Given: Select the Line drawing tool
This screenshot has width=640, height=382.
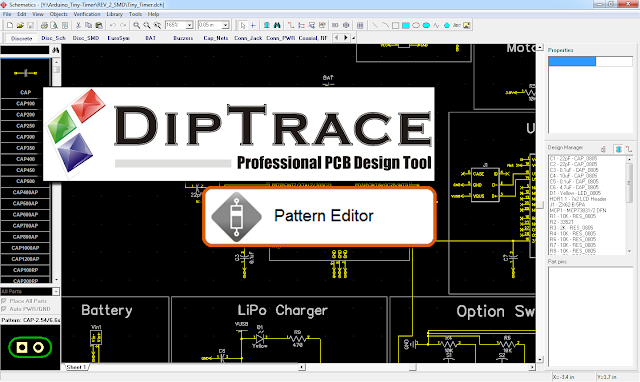Looking at the screenshot, I should point(375,25).
